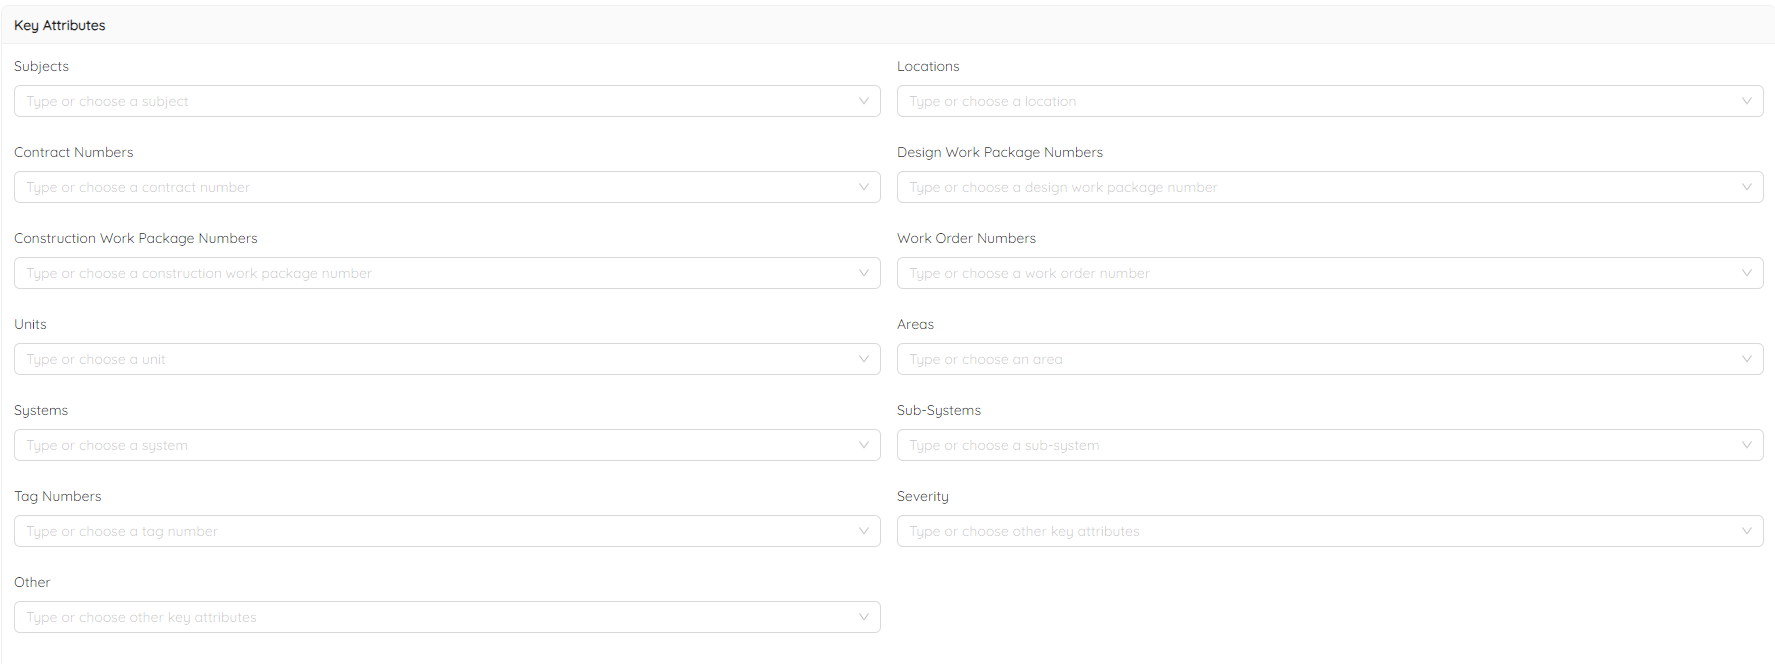This screenshot has width=1775, height=664.
Task: Click the Sub-Systems dropdown chevron icon
Action: click(x=1747, y=445)
